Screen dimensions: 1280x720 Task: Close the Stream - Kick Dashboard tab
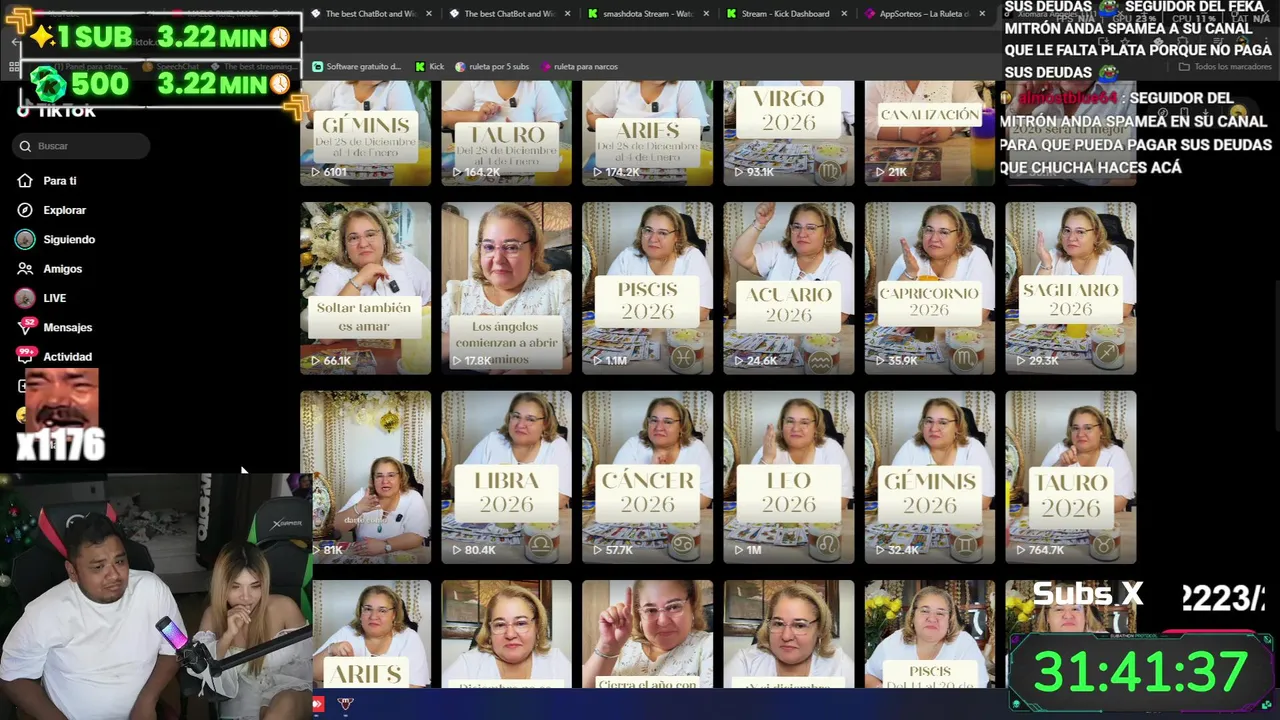[844, 14]
